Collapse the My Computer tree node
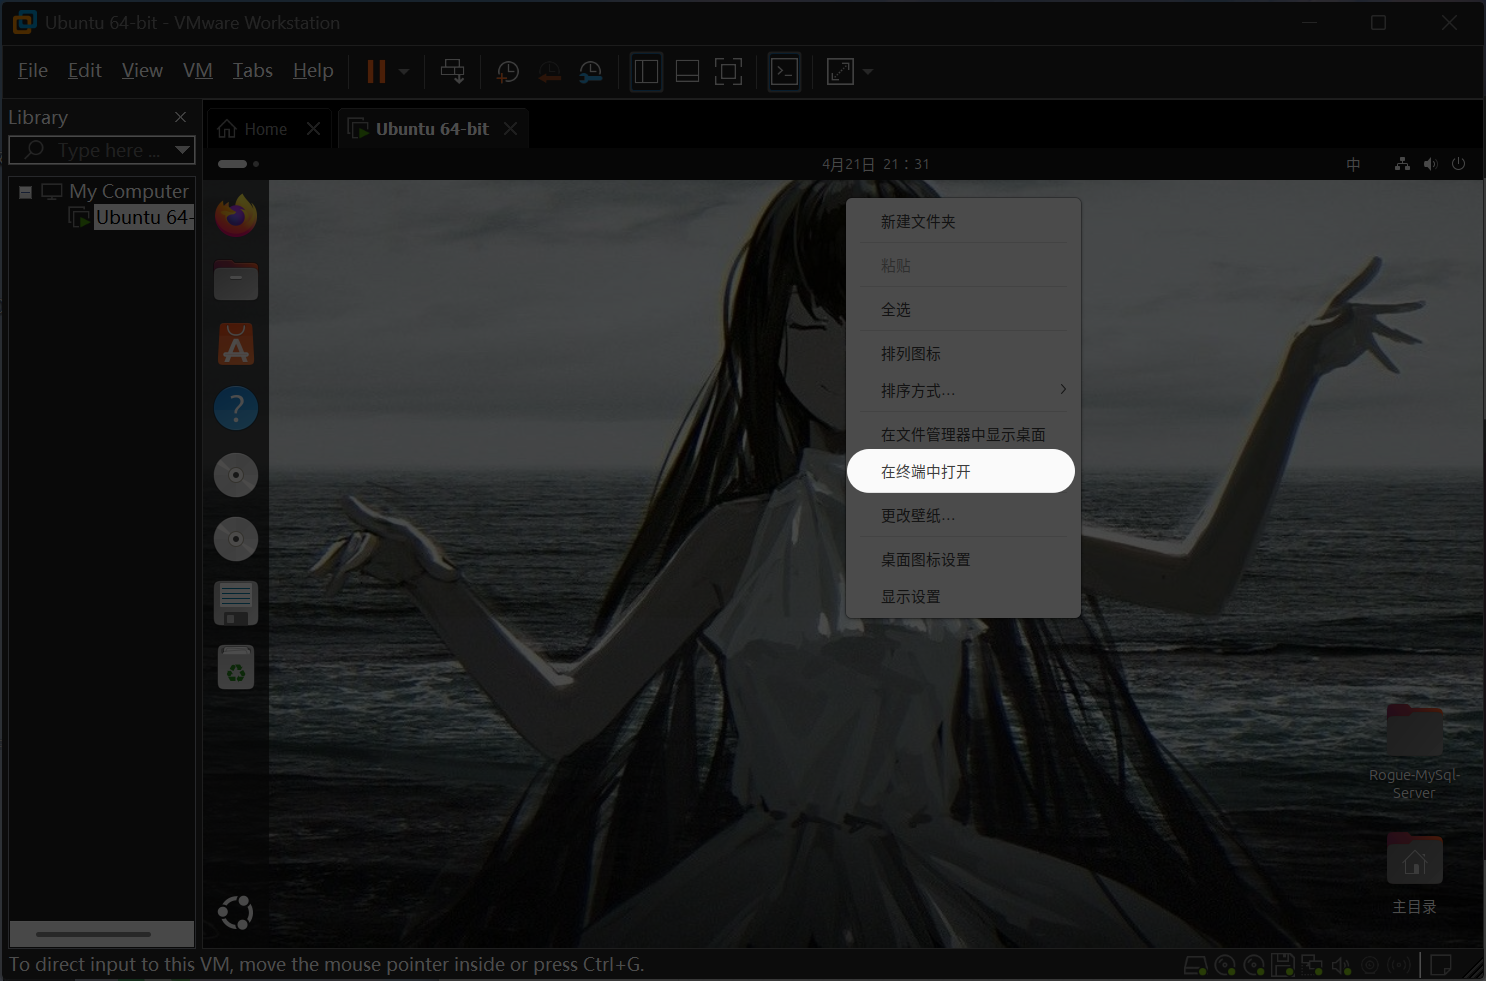 [x=25, y=192]
